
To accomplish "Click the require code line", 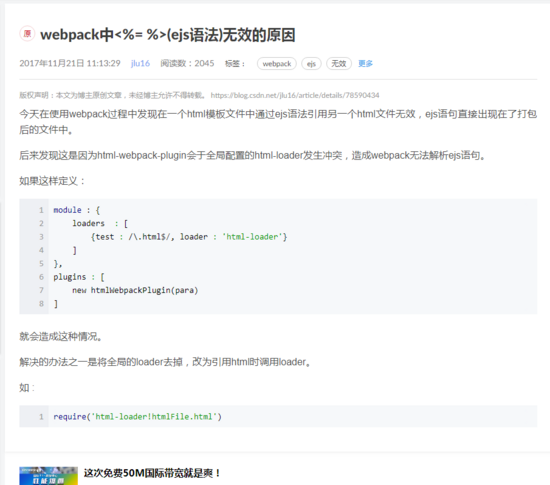I will [x=138, y=417].
